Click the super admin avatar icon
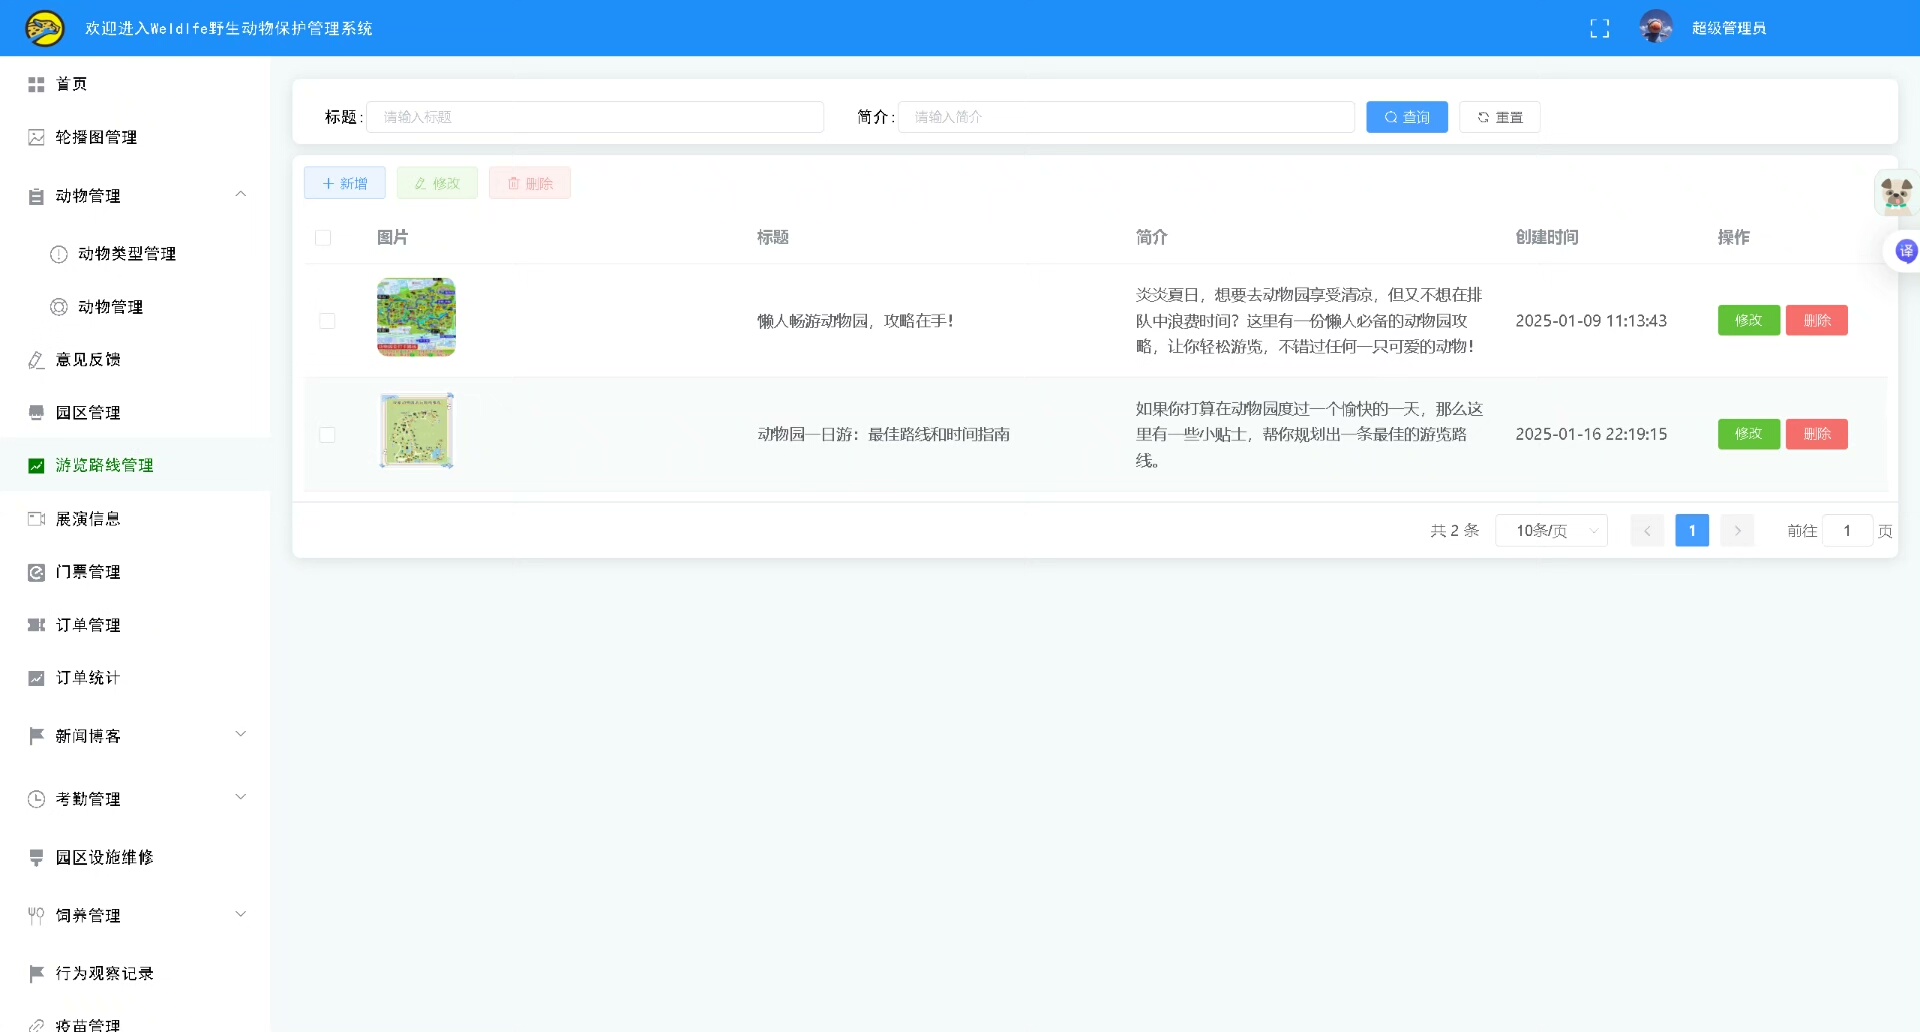1920x1032 pixels. point(1656,28)
